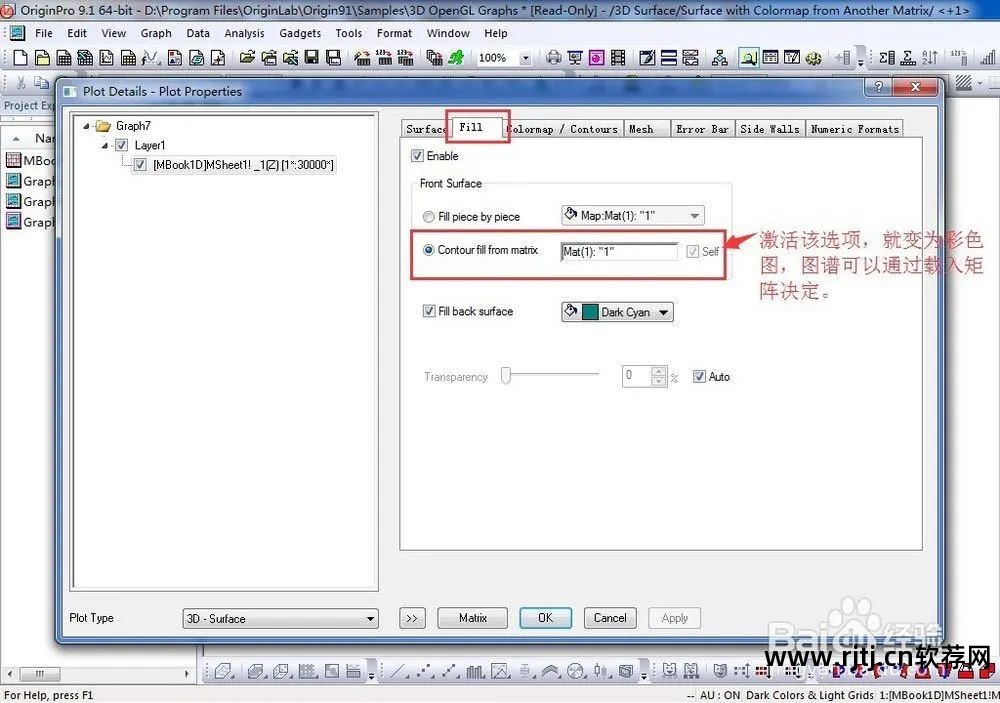Click the Project Explorer horizontal scrollbar

coord(98,674)
